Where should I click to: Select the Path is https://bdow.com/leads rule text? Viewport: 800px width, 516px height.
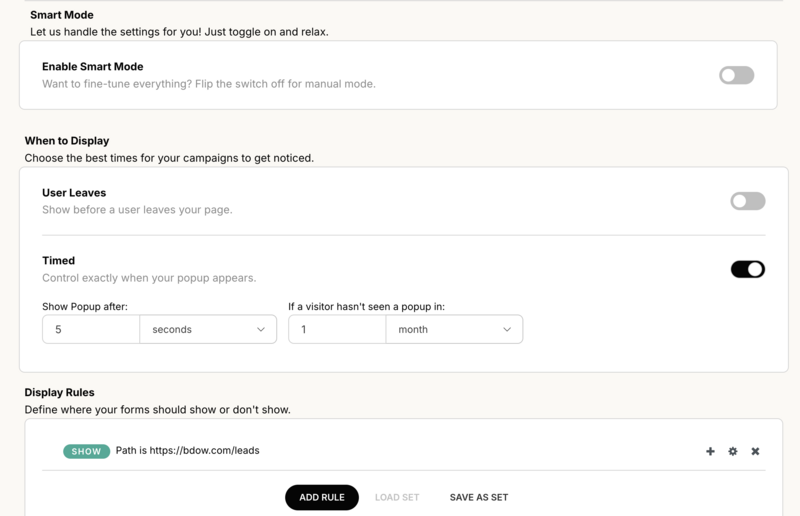tap(187, 451)
